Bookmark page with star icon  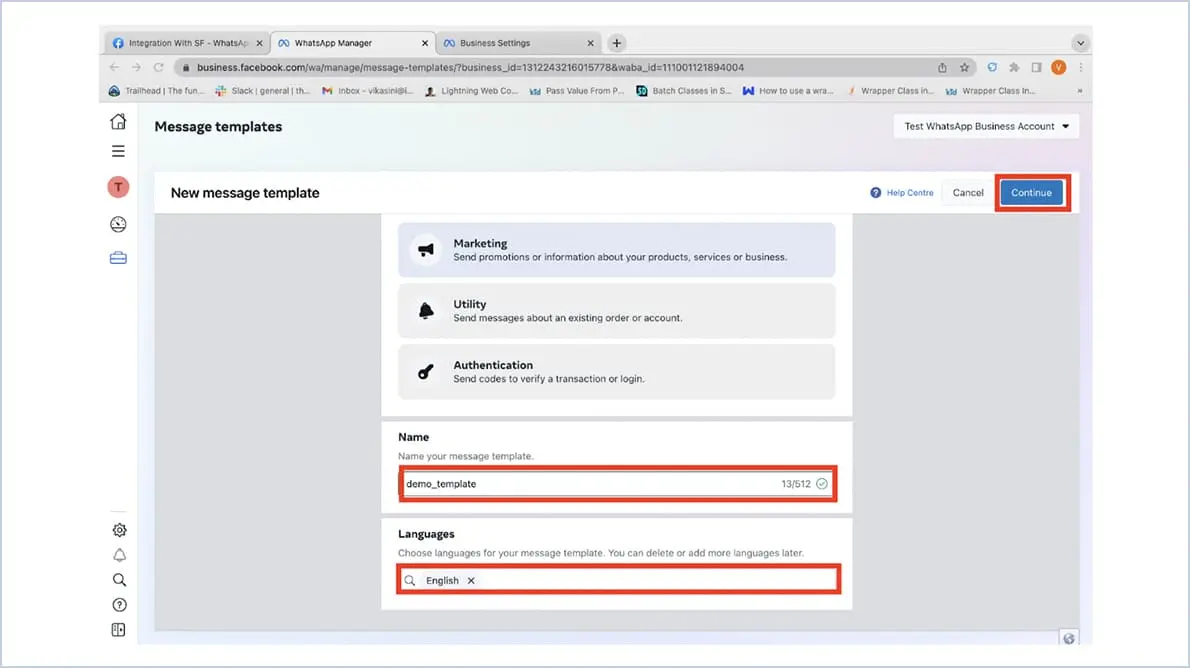(965, 68)
